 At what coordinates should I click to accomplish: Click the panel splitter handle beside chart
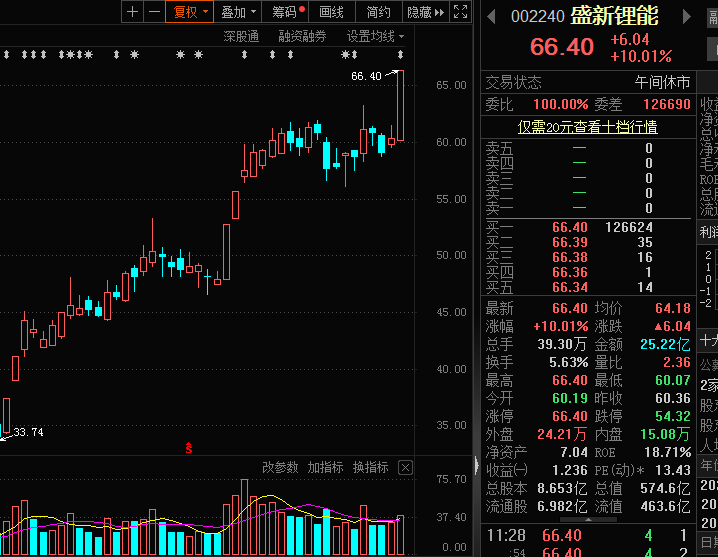pyautogui.click(x=475, y=465)
